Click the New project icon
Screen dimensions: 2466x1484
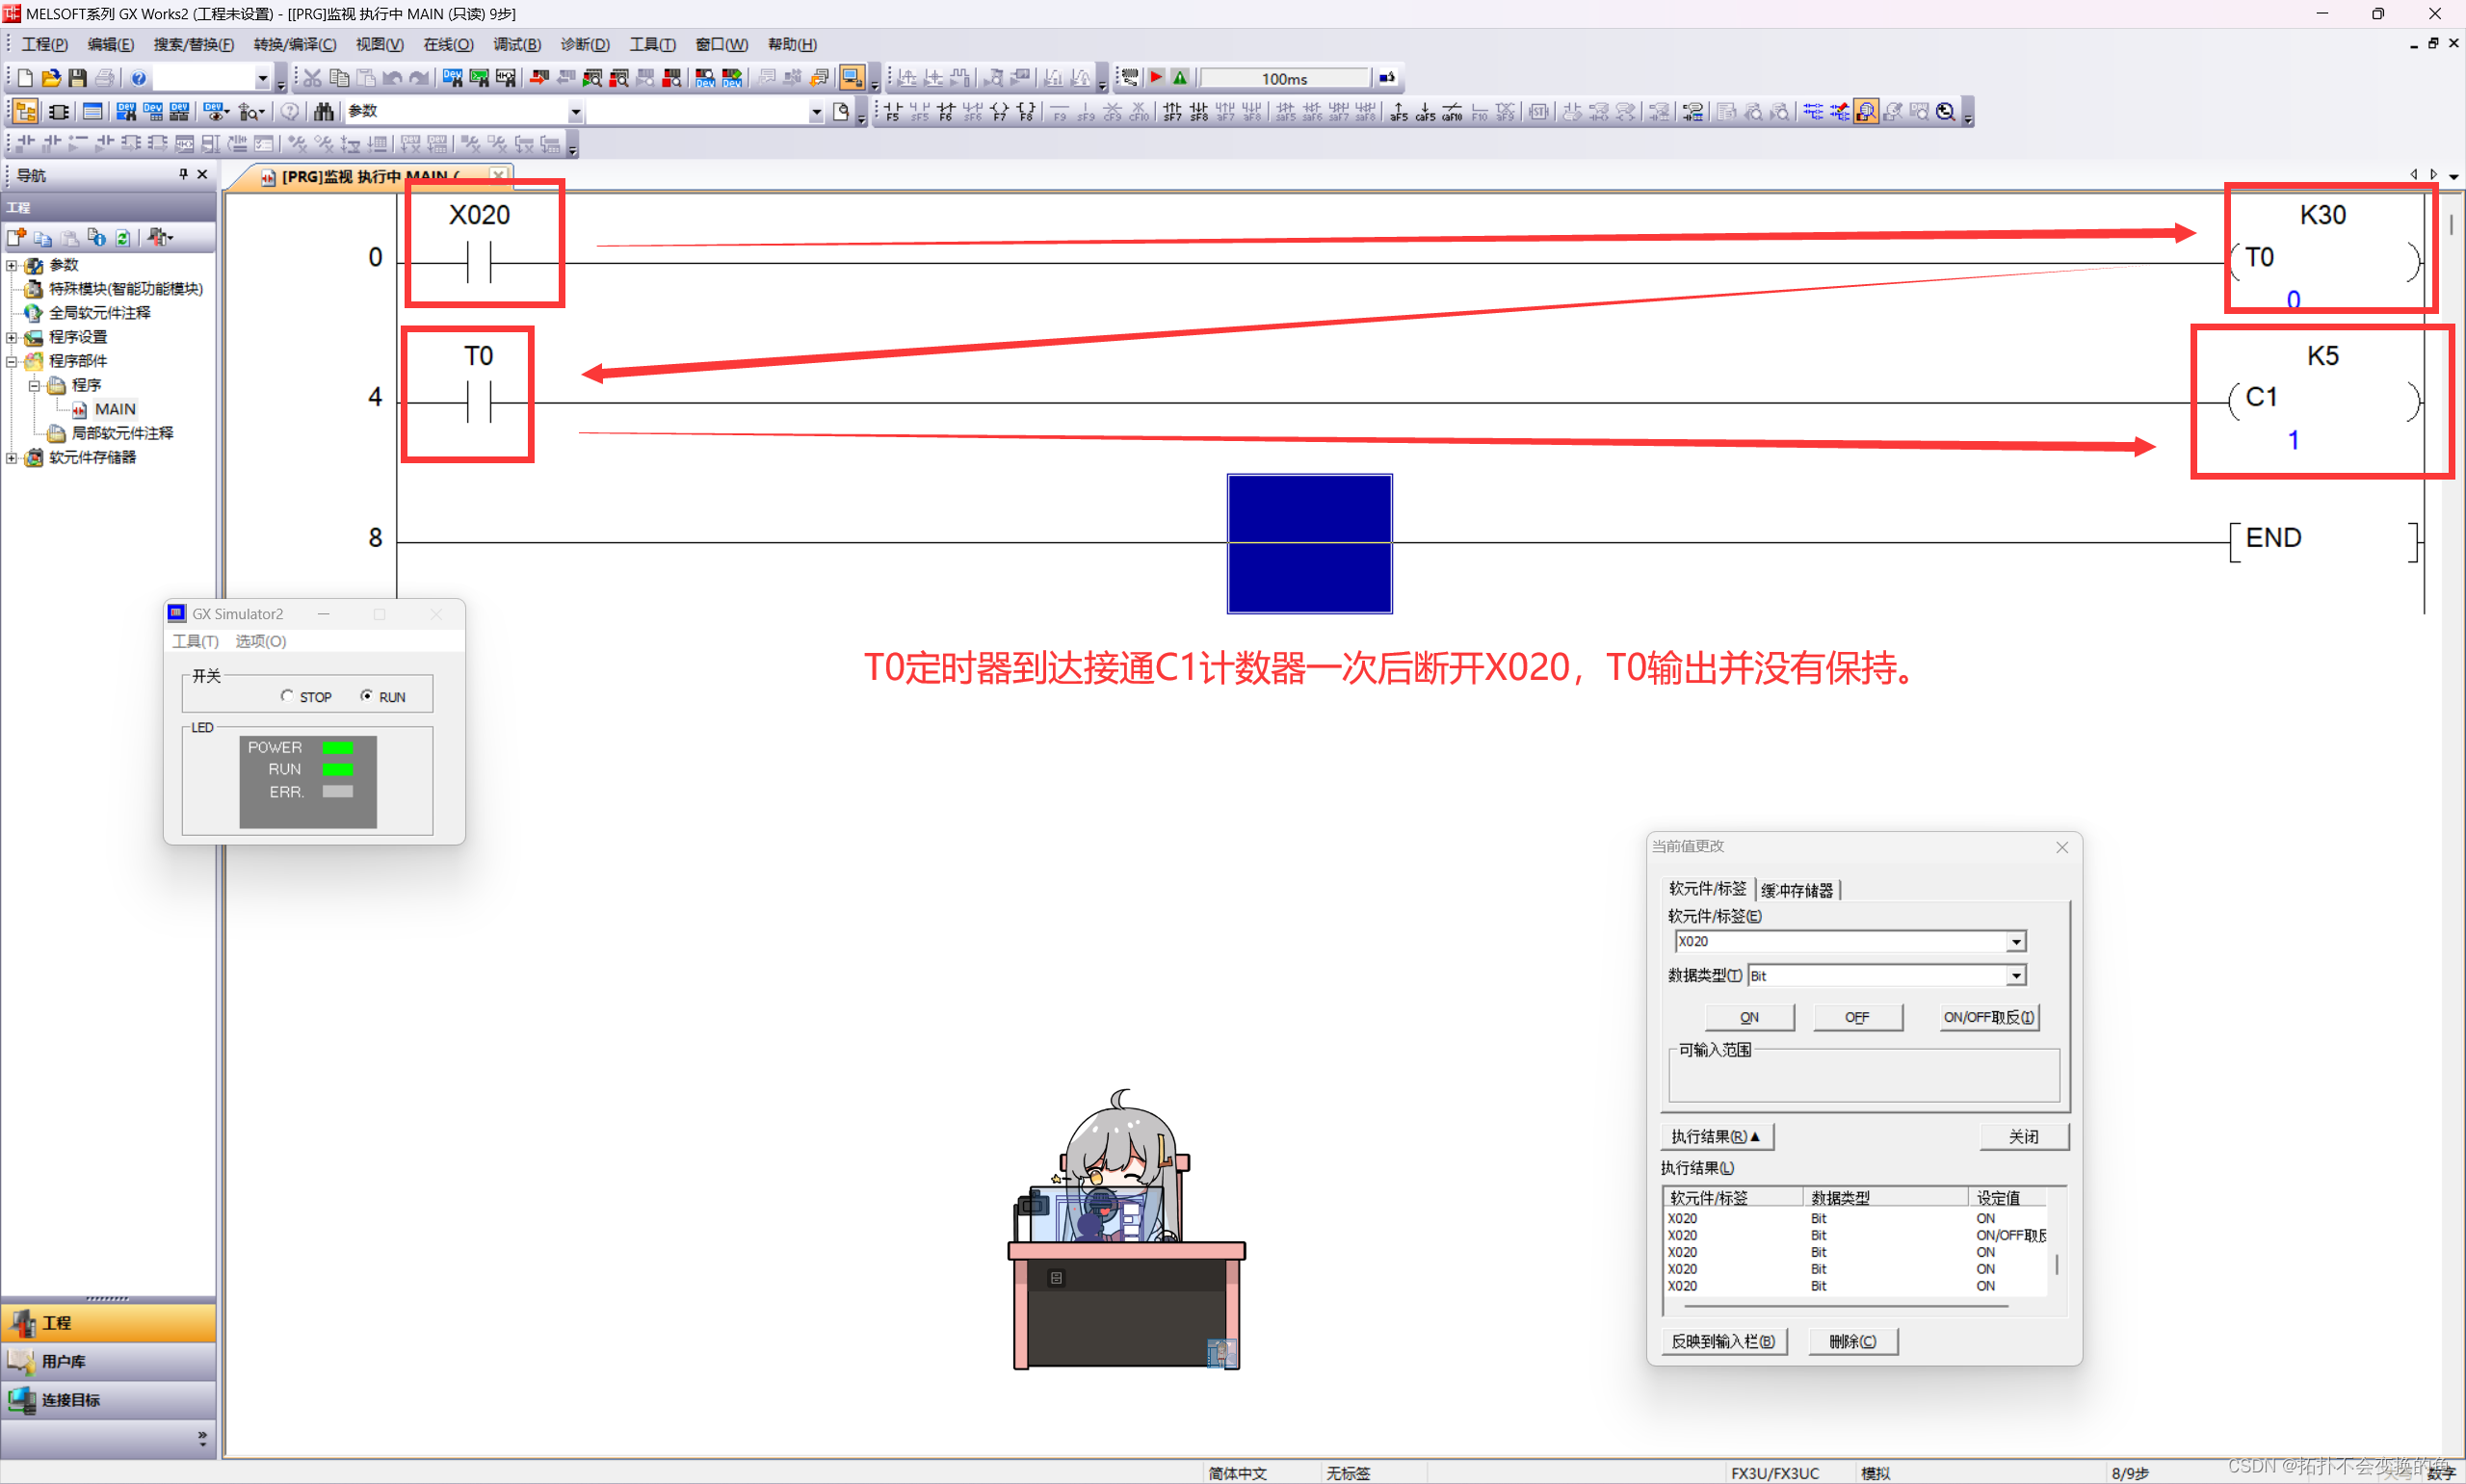click(x=25, y=78)
